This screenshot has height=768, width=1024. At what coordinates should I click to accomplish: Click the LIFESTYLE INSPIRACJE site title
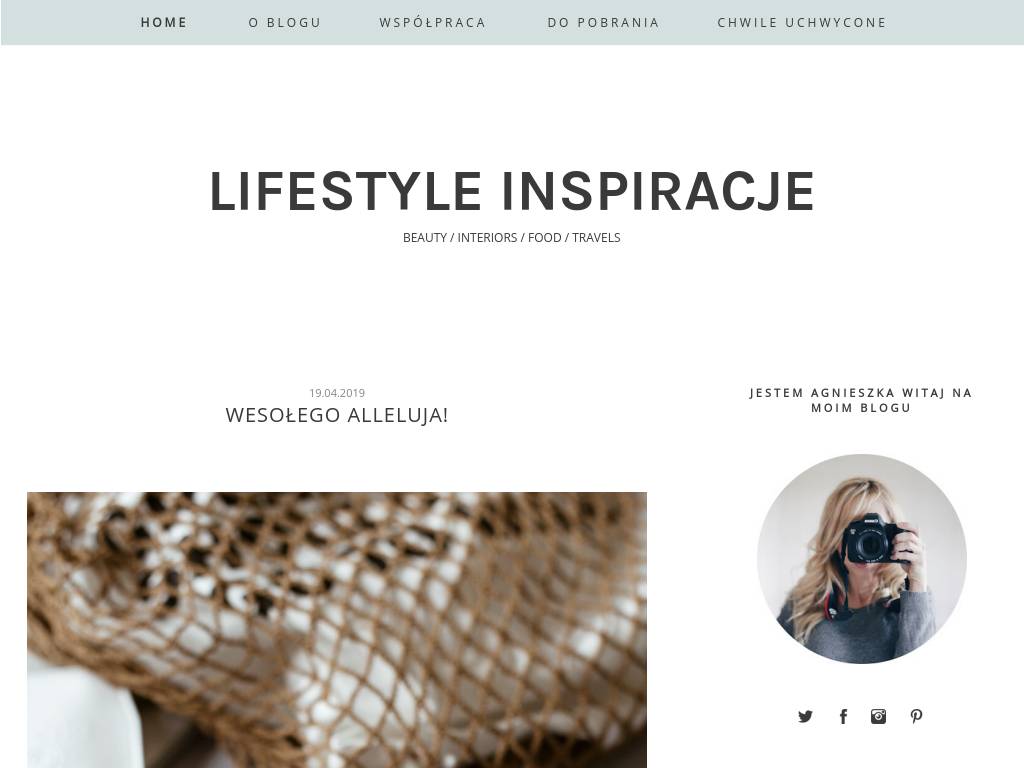[x=512, y=191]
